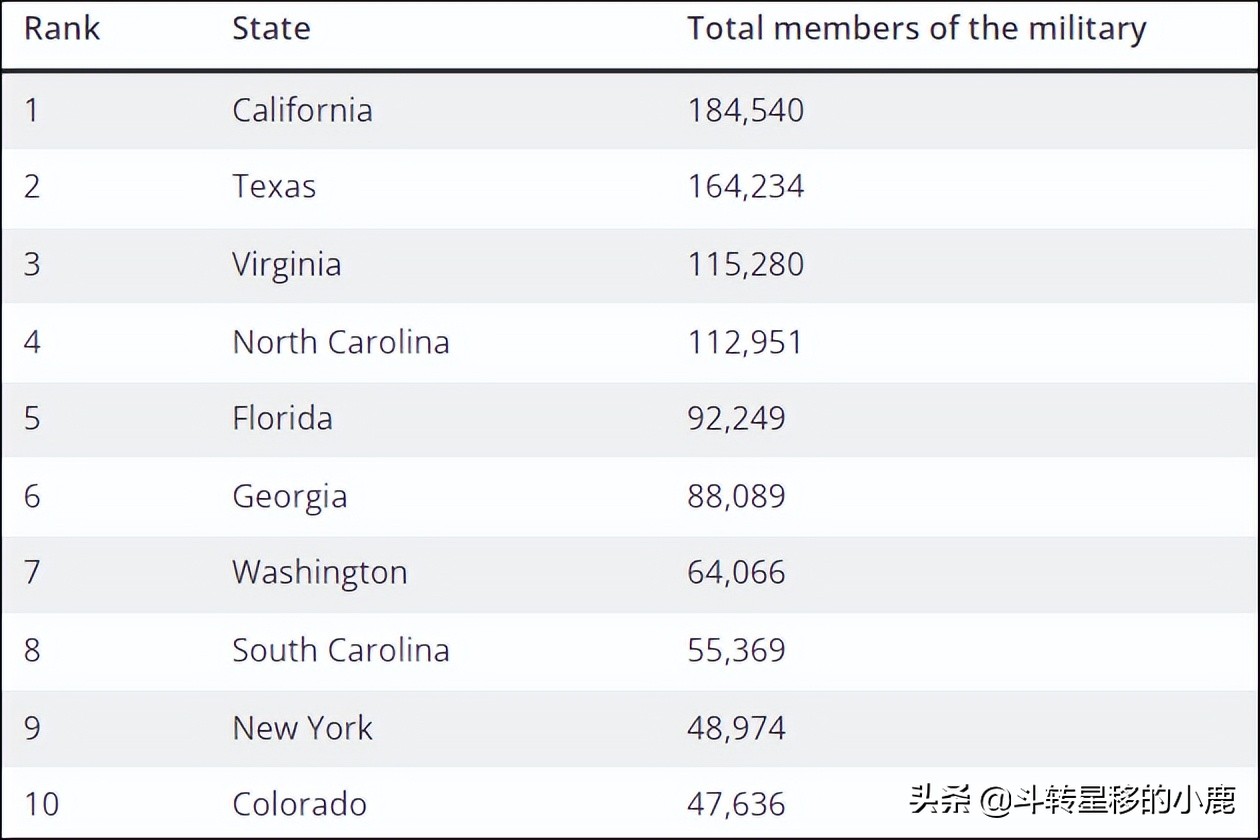Click the Virginia state cell
1260x840 pixels.
click(x=287, y=265)
